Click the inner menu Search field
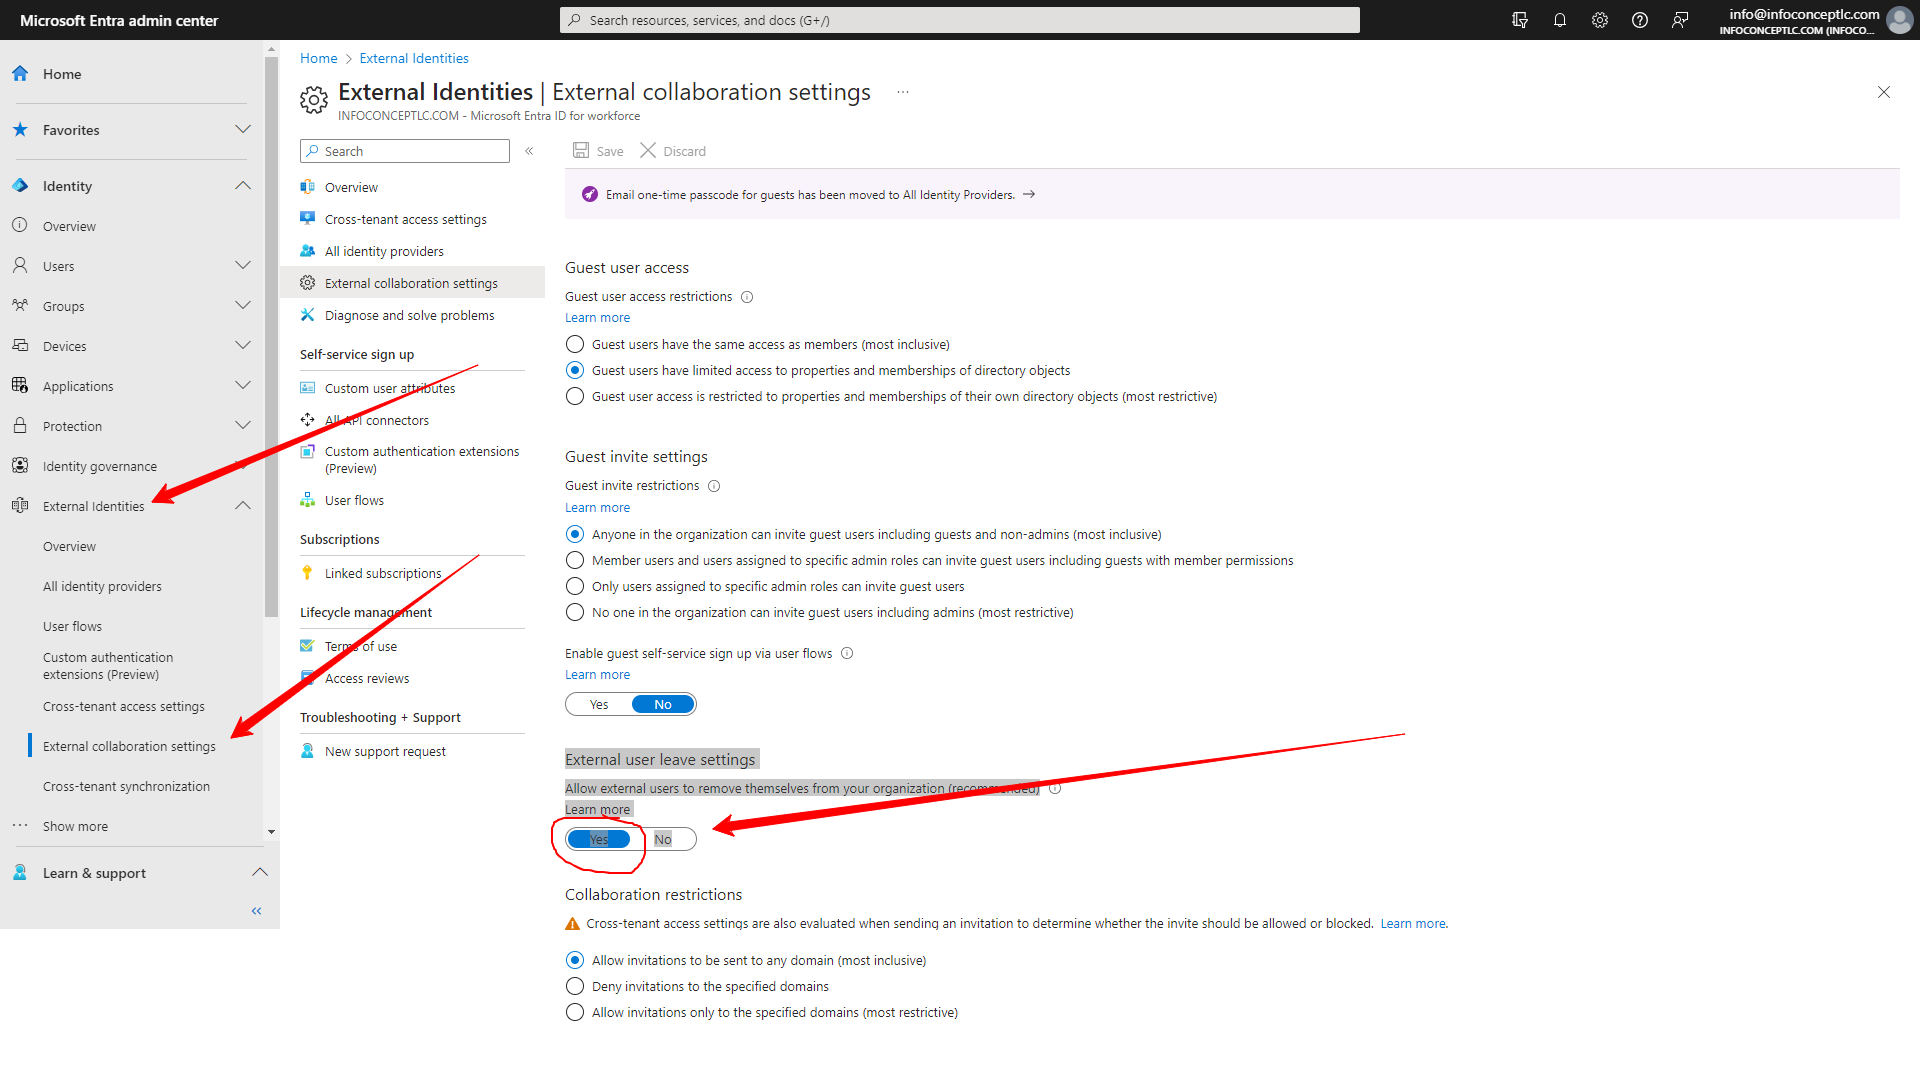 [405, 151]
